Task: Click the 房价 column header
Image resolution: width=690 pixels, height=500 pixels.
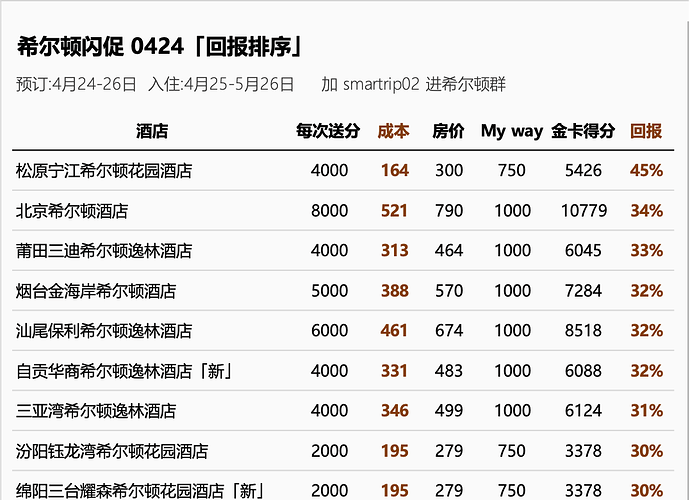Action: [x=448, y=131]
